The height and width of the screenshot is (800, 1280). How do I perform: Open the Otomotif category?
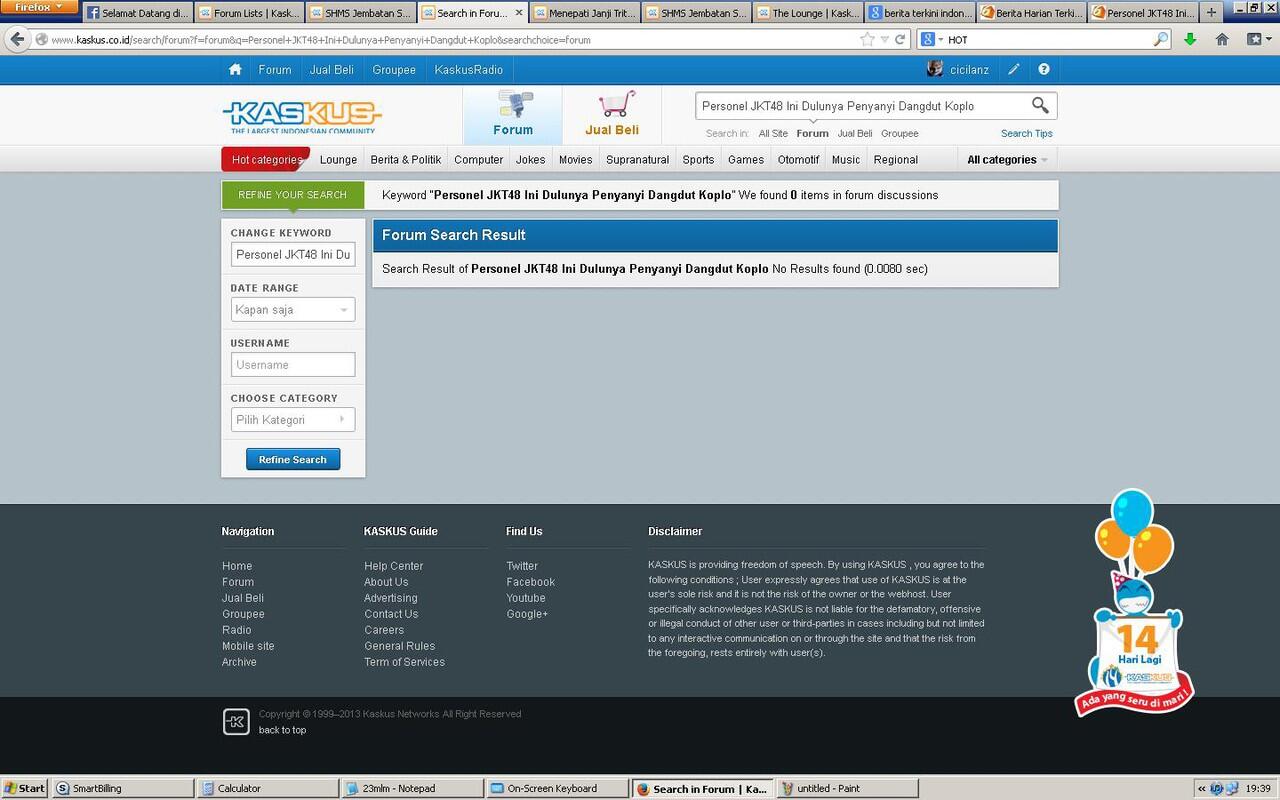(x=798, y=160)
